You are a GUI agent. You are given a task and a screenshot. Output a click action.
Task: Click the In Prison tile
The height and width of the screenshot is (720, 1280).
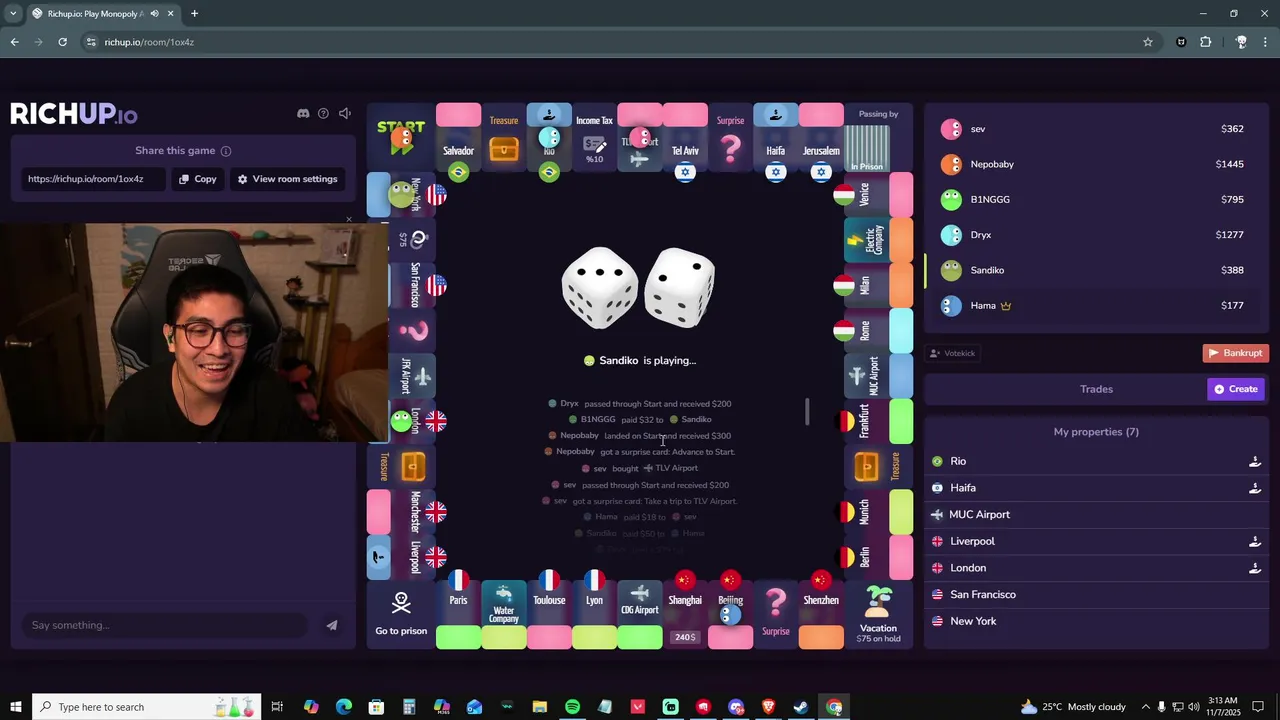tap(867, 148)
